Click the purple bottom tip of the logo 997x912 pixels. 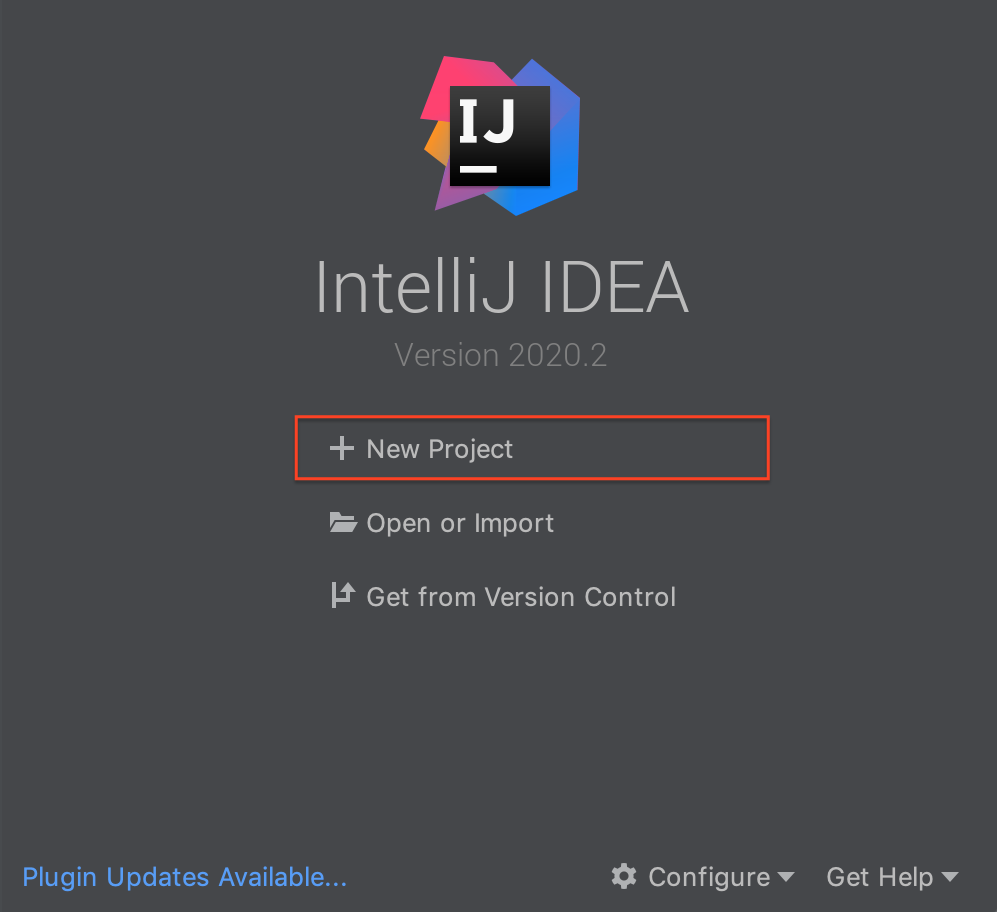[x=443, y=196]
